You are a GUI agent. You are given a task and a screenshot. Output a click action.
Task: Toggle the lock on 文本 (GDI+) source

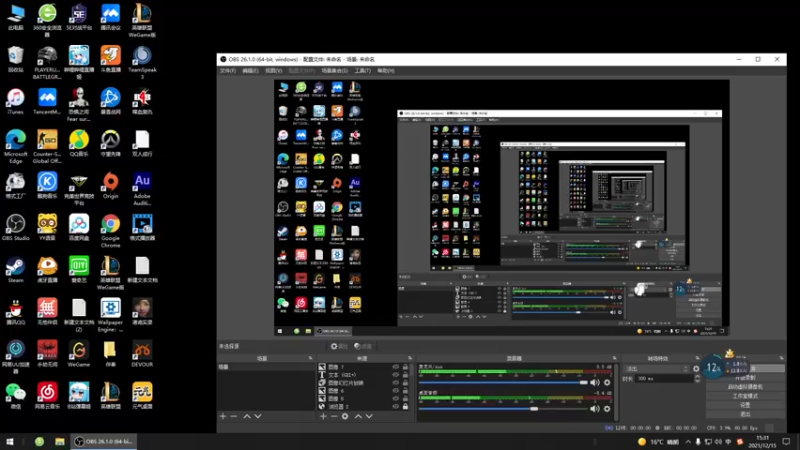point(406,375)
